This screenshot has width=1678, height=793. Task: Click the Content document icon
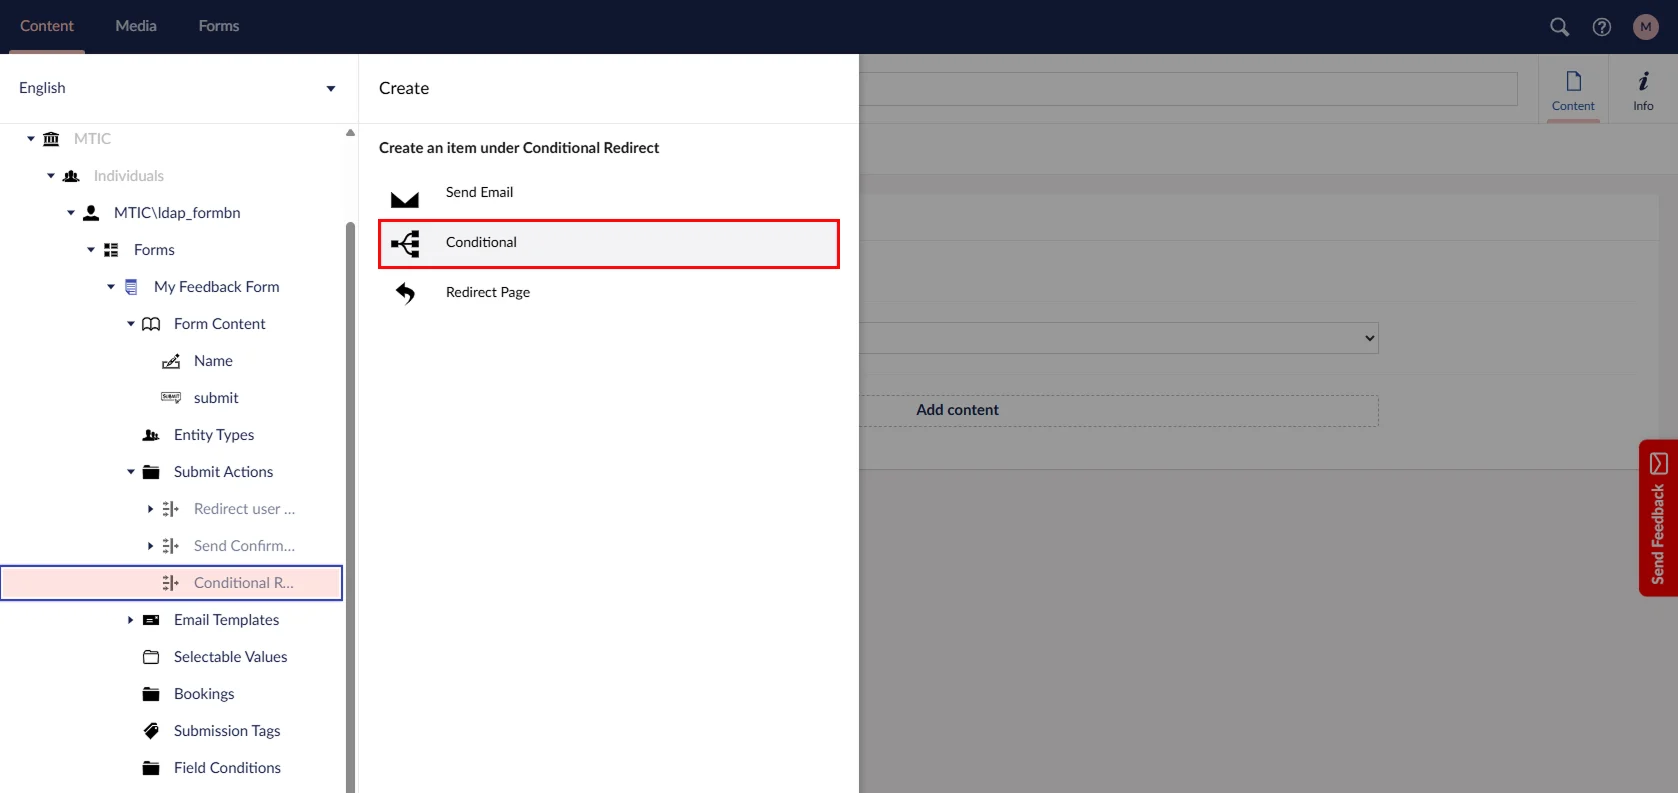[1573, 90]
